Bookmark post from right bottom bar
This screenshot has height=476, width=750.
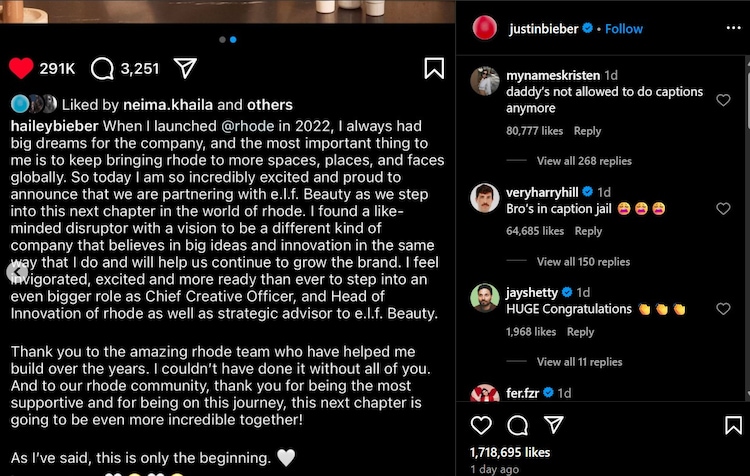(733, 425)
